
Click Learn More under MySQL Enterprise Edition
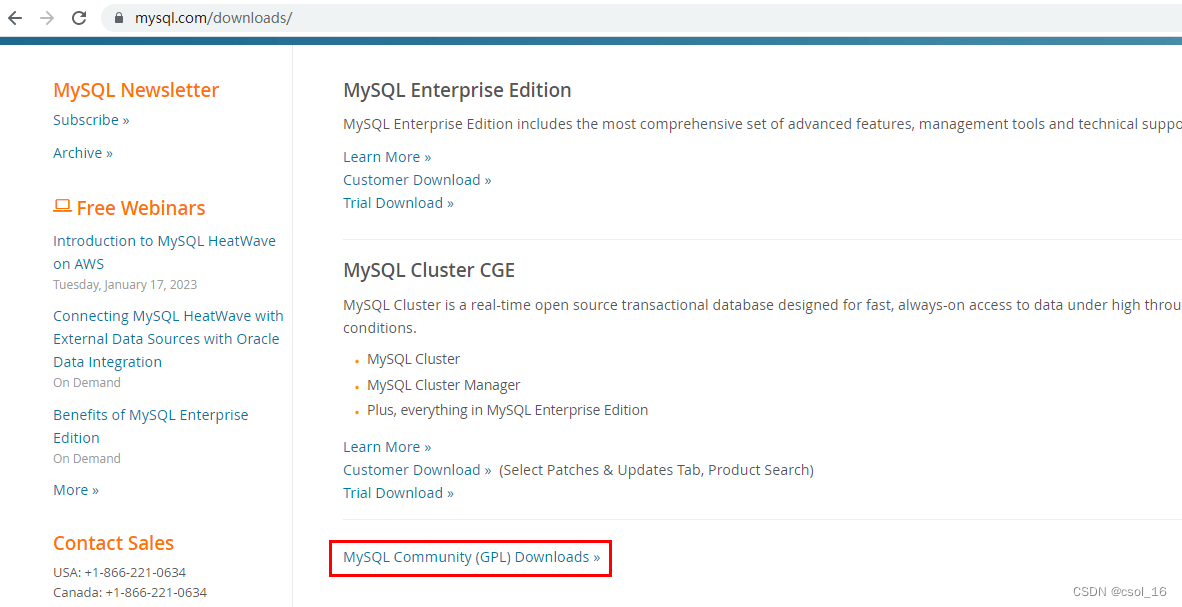[x=386, y=156]
